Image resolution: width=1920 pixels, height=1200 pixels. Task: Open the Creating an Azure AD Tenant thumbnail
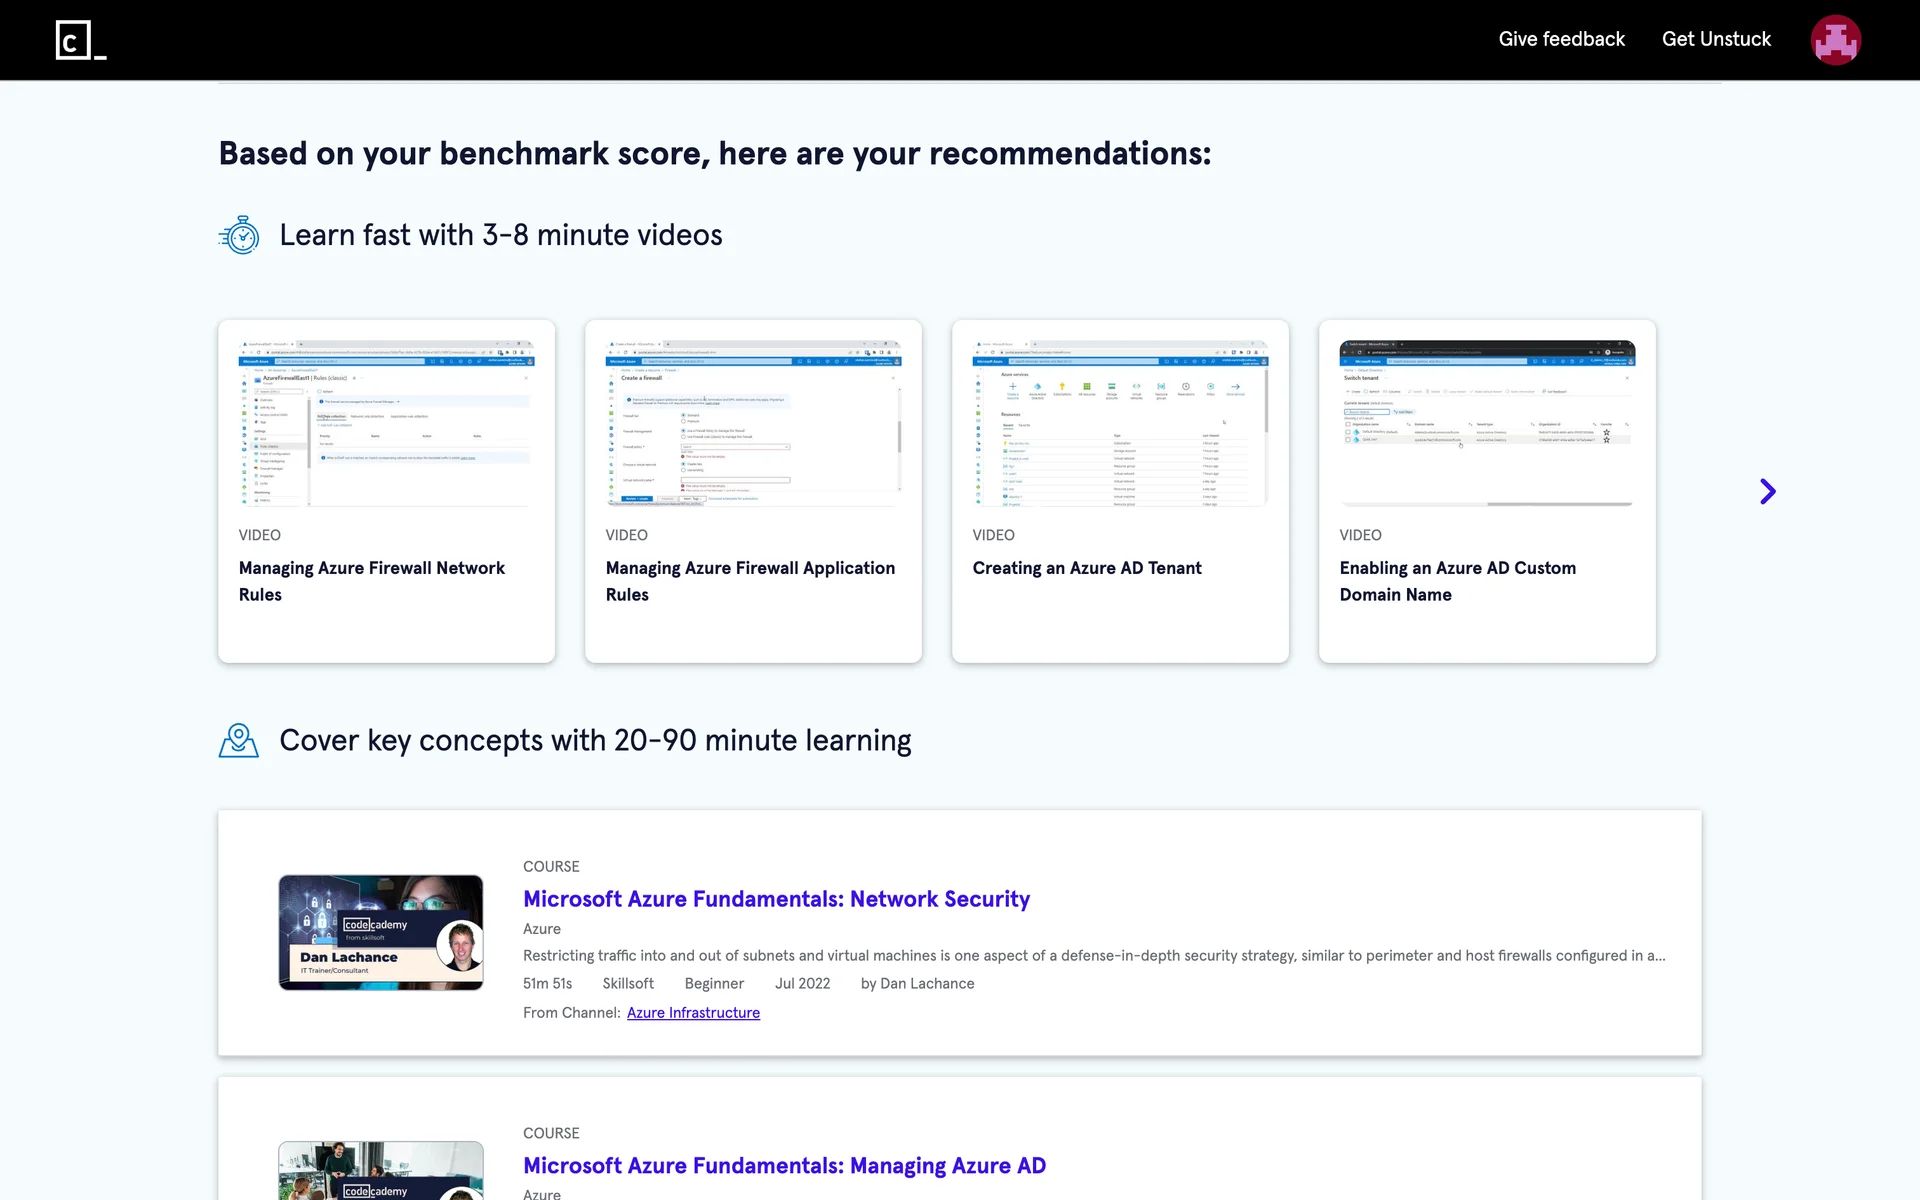[x=1120, y=423]
